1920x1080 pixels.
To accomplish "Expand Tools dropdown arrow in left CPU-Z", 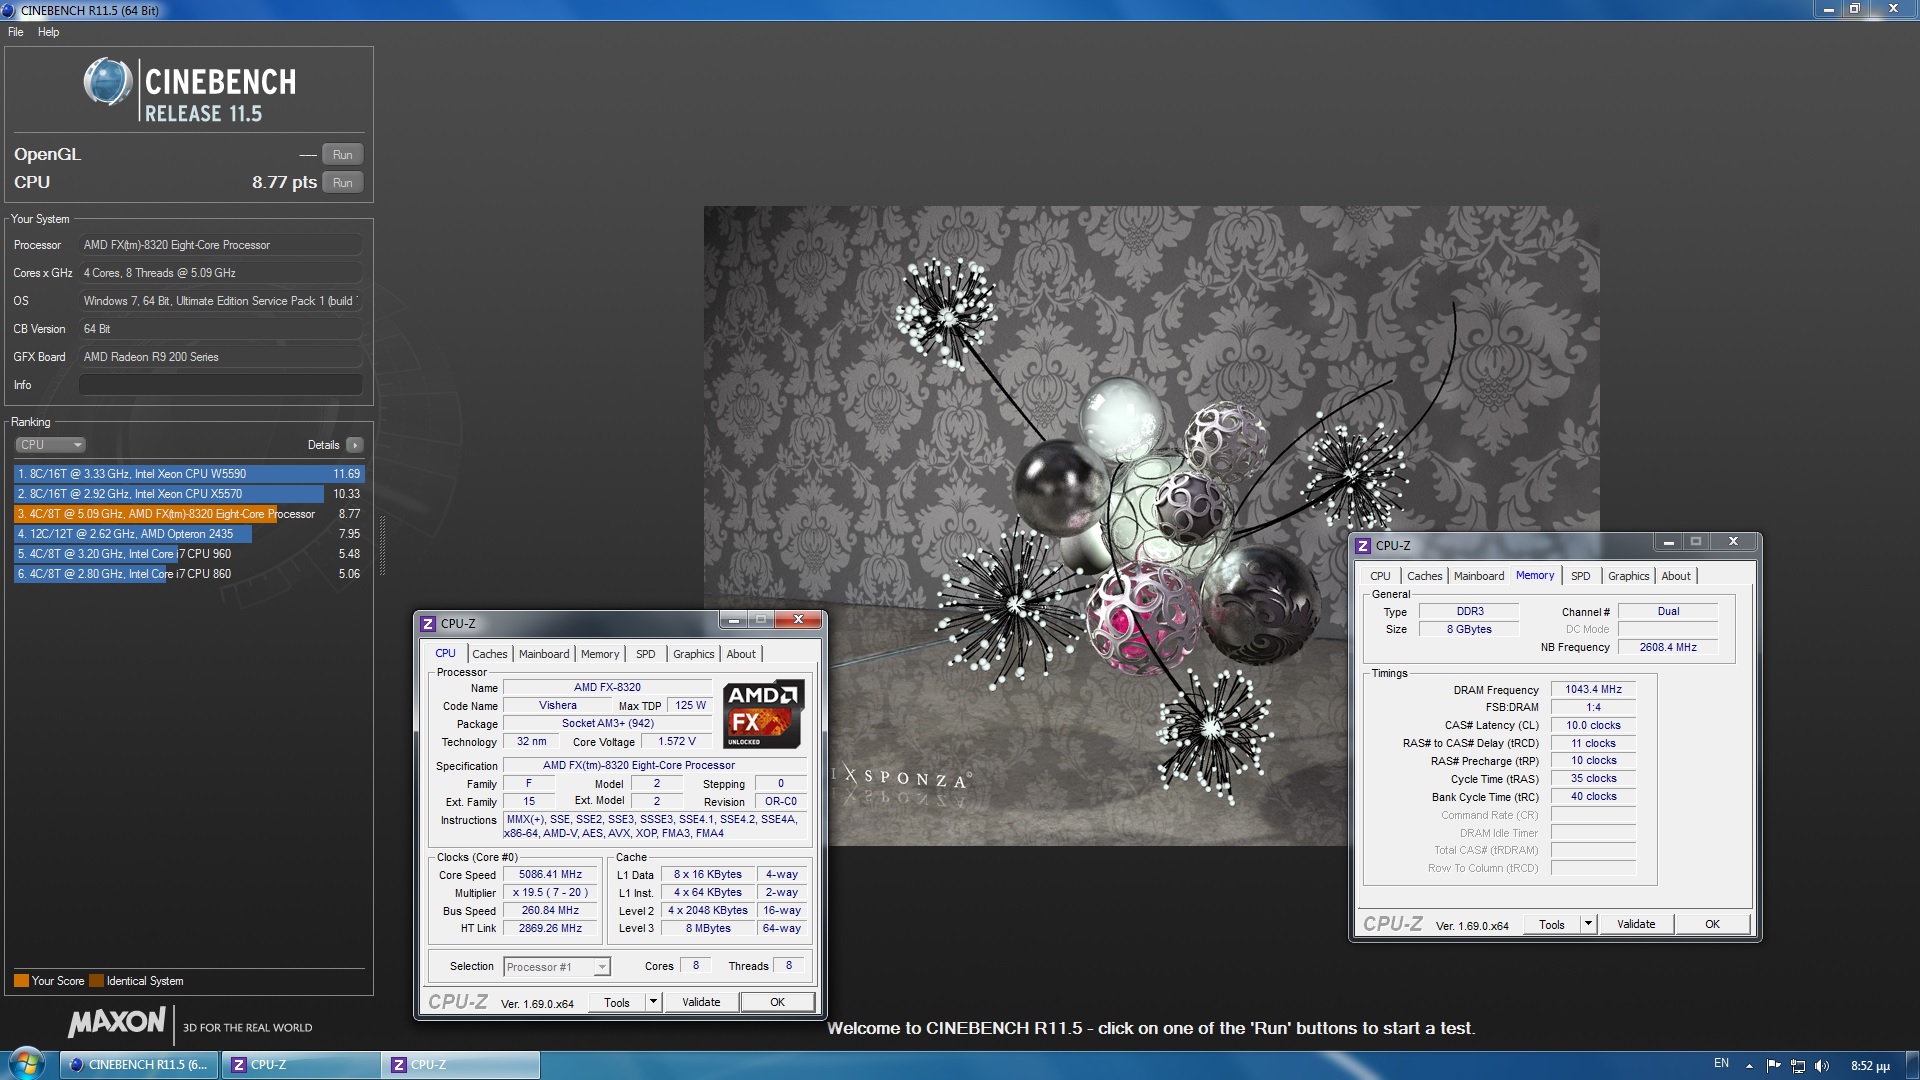I will tap(653, 1003).
